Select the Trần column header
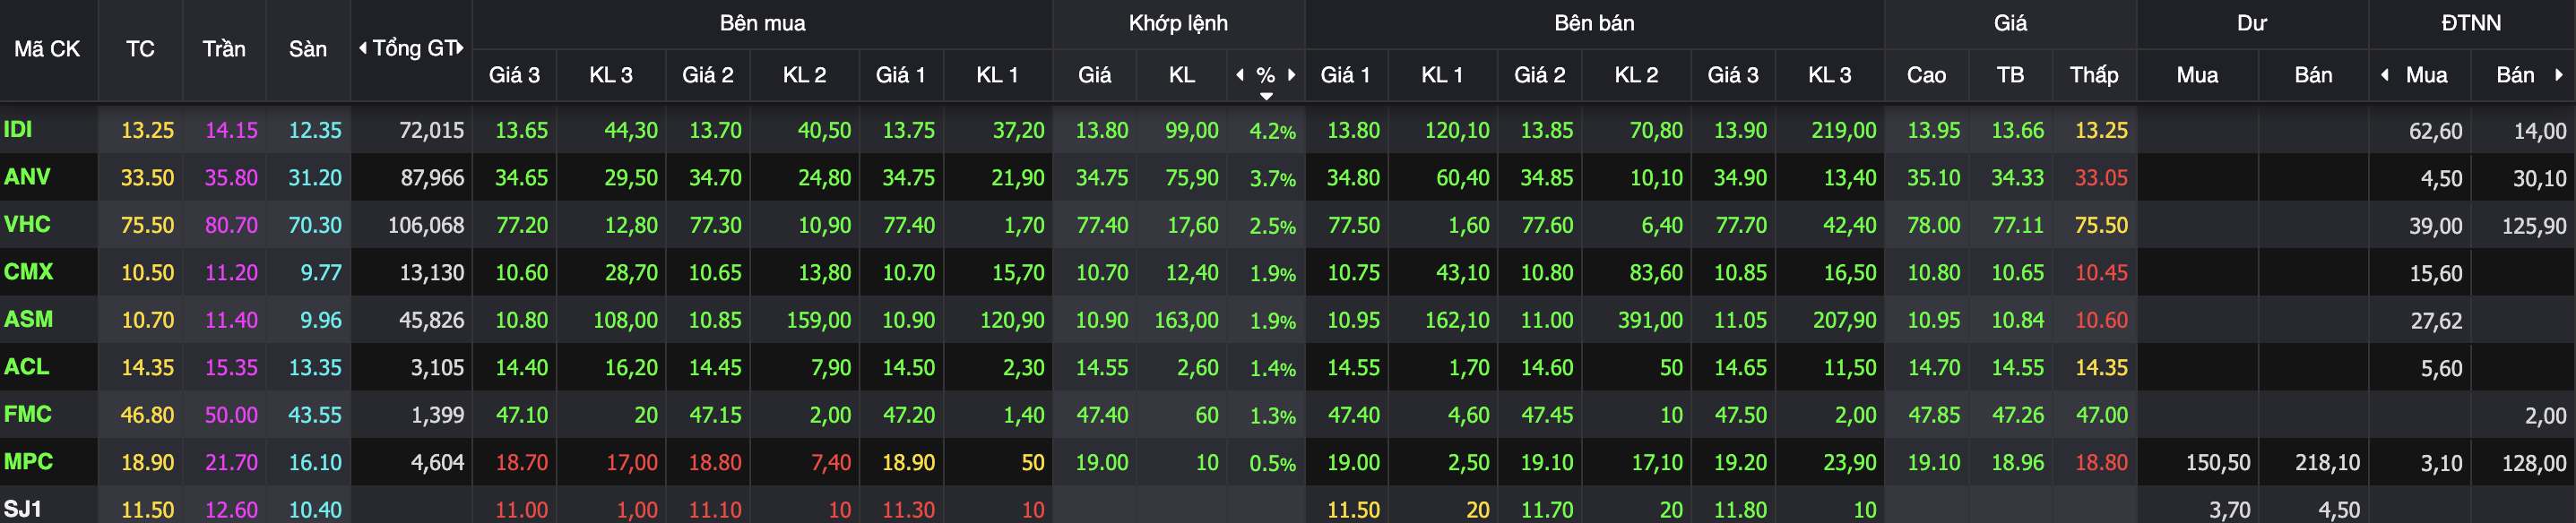 tap(224, 49)
